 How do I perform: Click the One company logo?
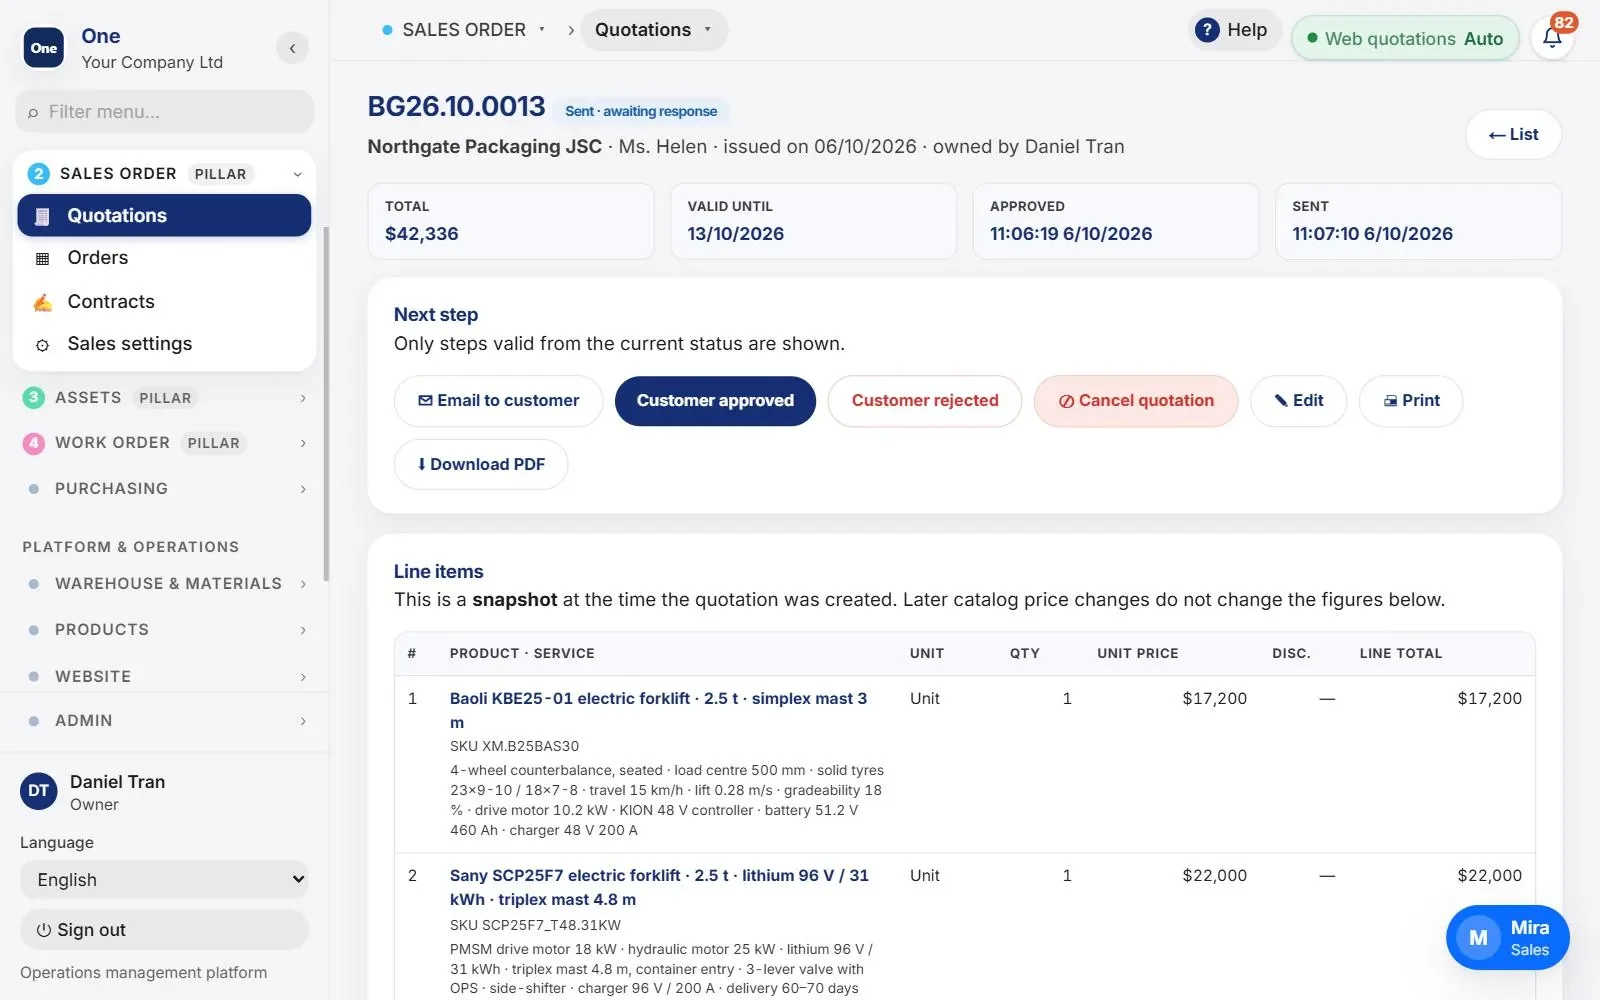pyautogui.click(x=44, y=48)
